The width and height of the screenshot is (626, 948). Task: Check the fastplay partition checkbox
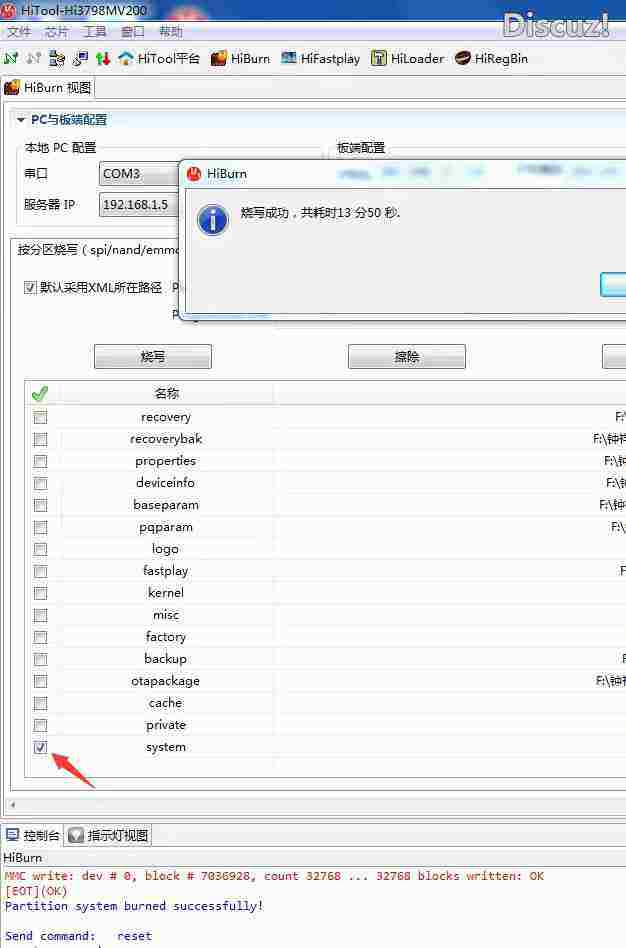[41, 571]
